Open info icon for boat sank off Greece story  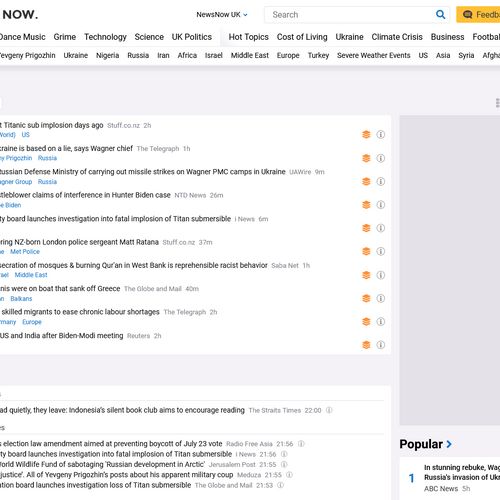[381, 298]
